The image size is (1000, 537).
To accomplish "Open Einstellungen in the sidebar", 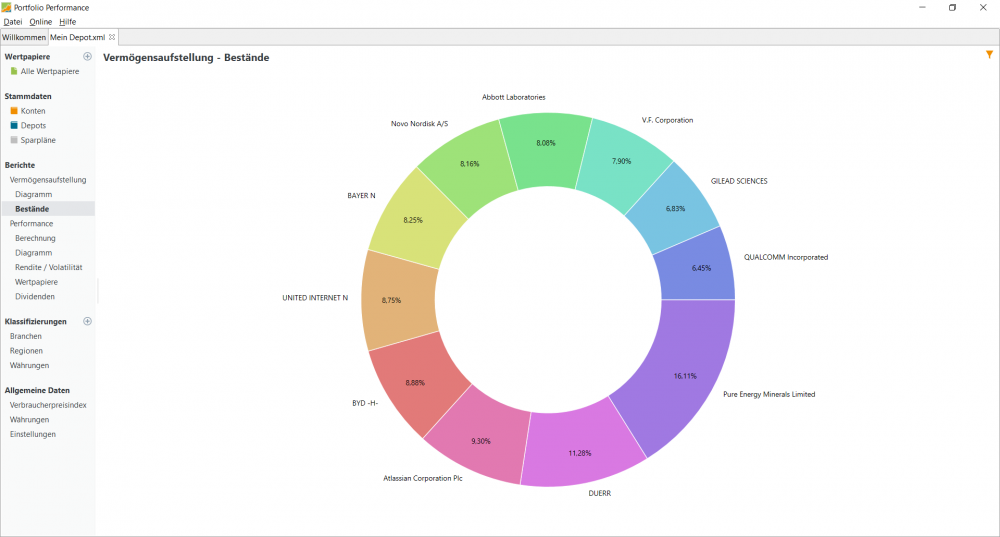I will tap(33, 434).
